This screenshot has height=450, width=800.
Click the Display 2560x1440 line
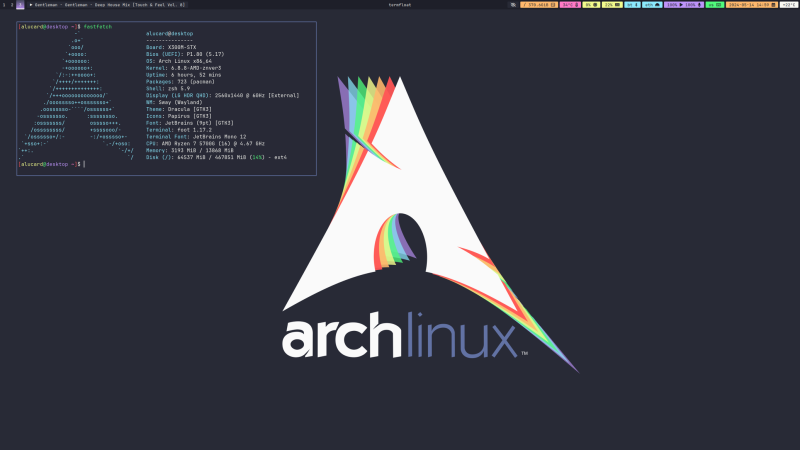(x=222, y=95)
